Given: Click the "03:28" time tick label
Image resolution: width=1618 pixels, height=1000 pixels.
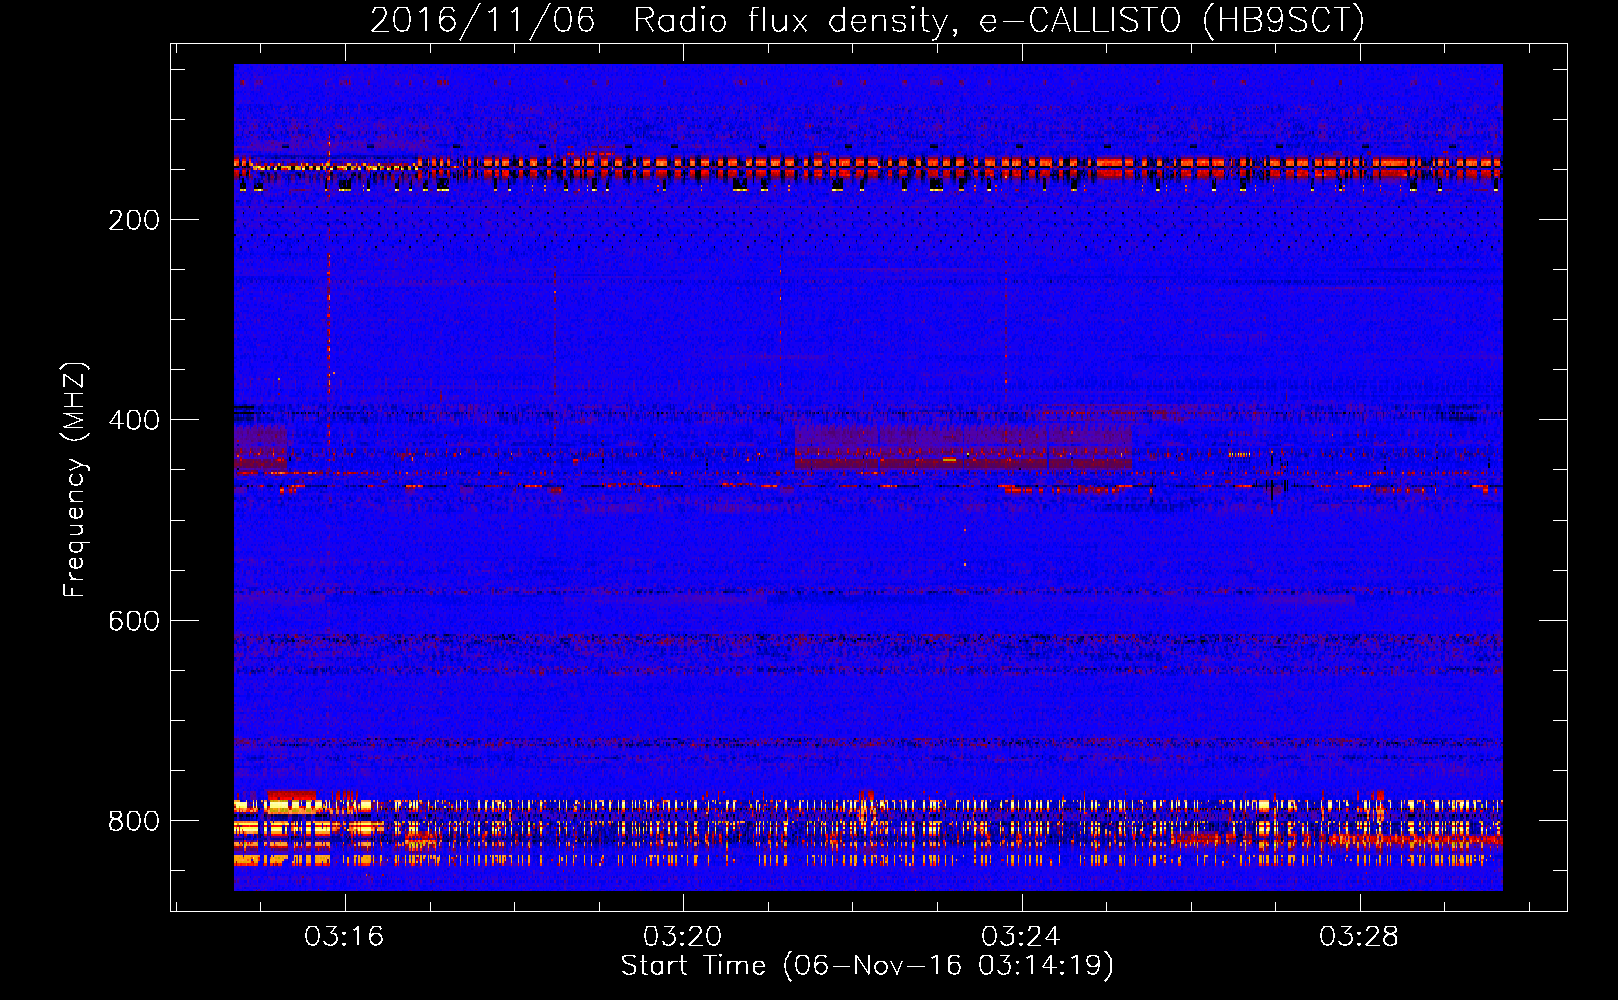Looking at the screenshot, I should click(x=1359, y=937).
